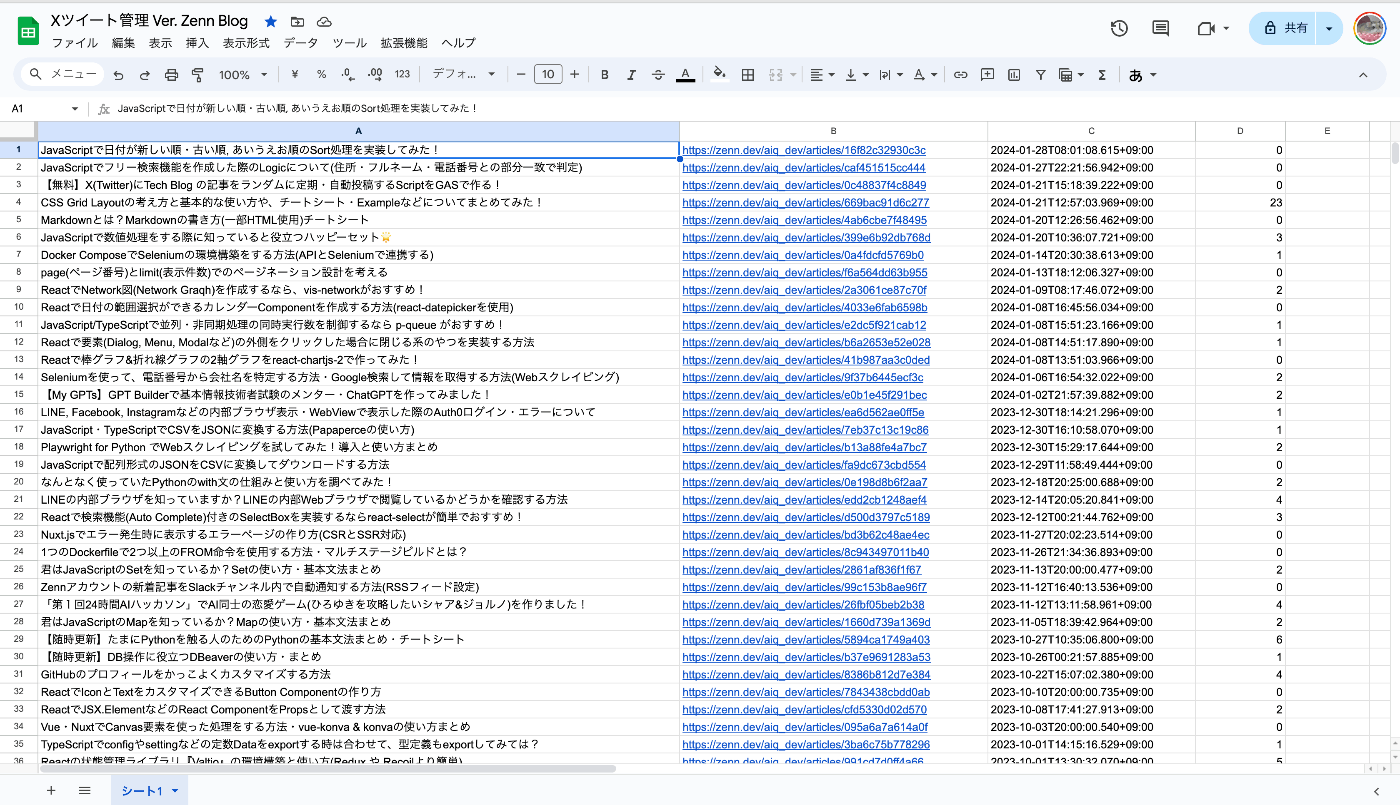This screenshot has width=1400, height=805.
Task: Undo the last action
Action: (x=119, y=75)
